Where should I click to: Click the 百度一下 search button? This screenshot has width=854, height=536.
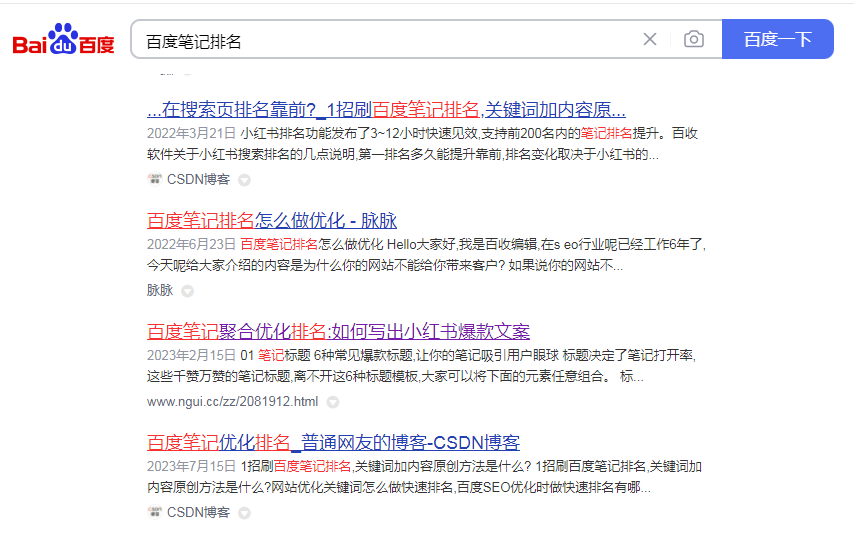778,39
